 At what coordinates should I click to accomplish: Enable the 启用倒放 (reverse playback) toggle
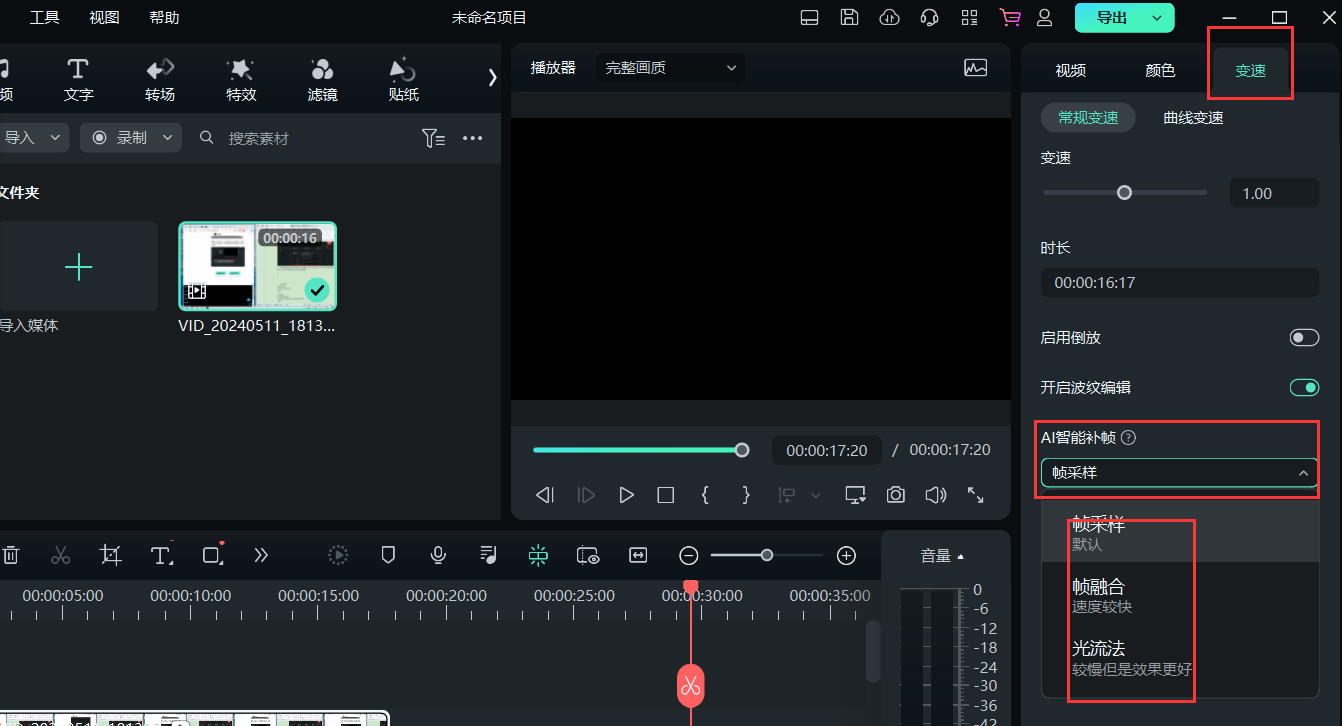(1304, 338)
